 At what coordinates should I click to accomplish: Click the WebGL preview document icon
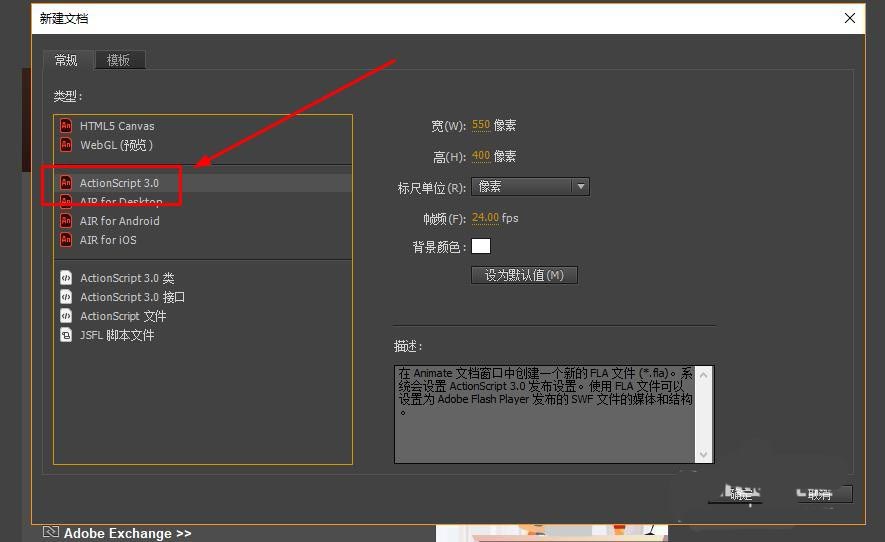click(x=66, y=145)
